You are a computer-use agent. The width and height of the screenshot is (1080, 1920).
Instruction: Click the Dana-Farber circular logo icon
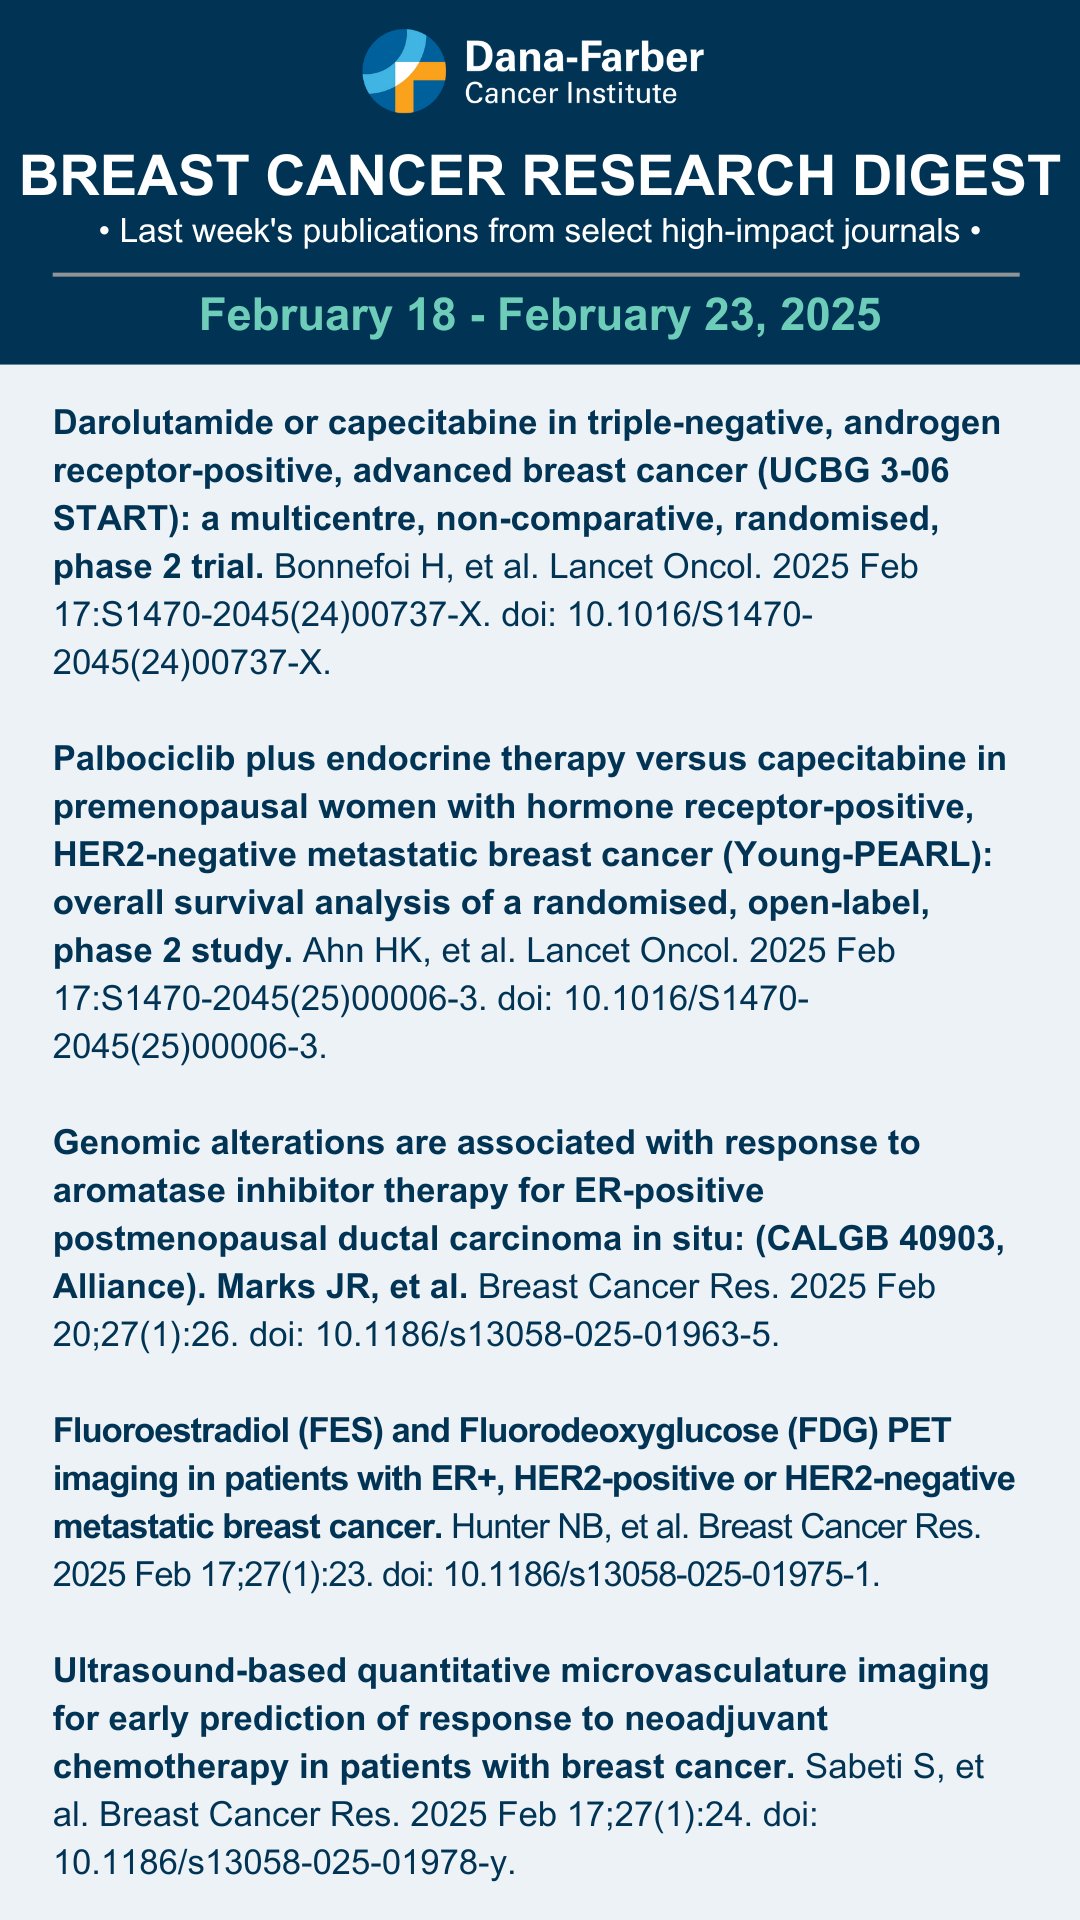coord(404,71)
